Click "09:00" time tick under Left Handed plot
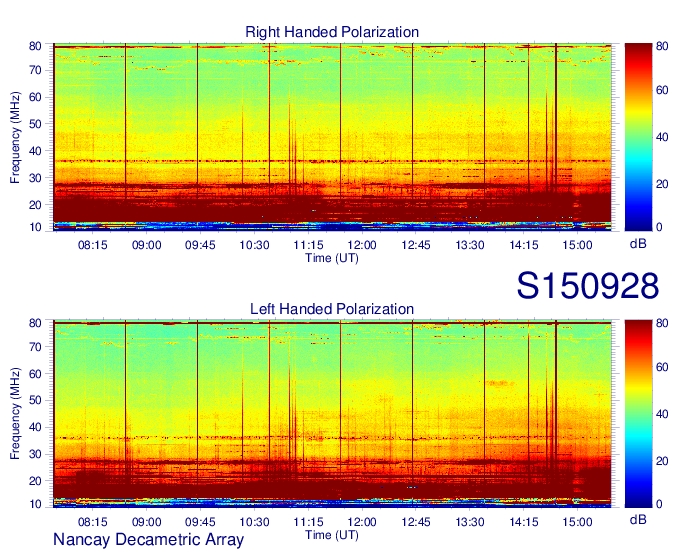Viewport: 680px width, 552px height. click(147, 522)
